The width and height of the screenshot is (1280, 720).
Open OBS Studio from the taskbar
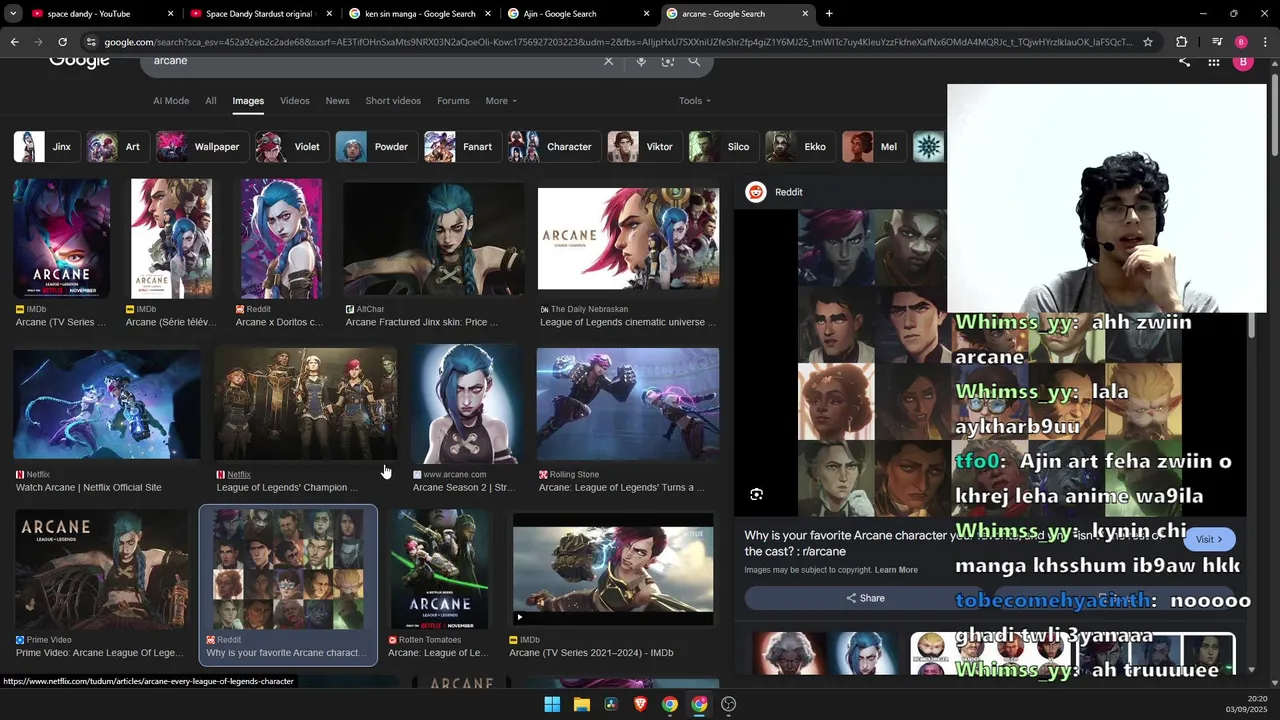(729, 704)
